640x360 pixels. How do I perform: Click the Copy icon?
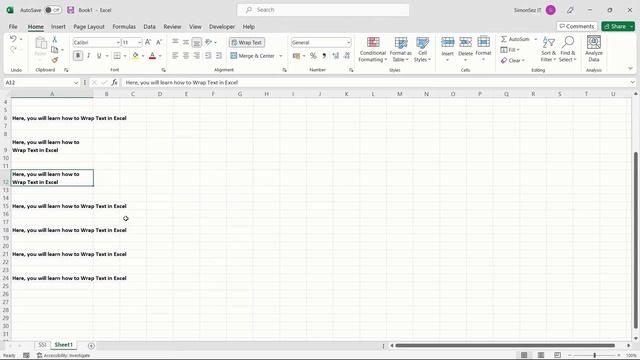click(x=54, y=50)
